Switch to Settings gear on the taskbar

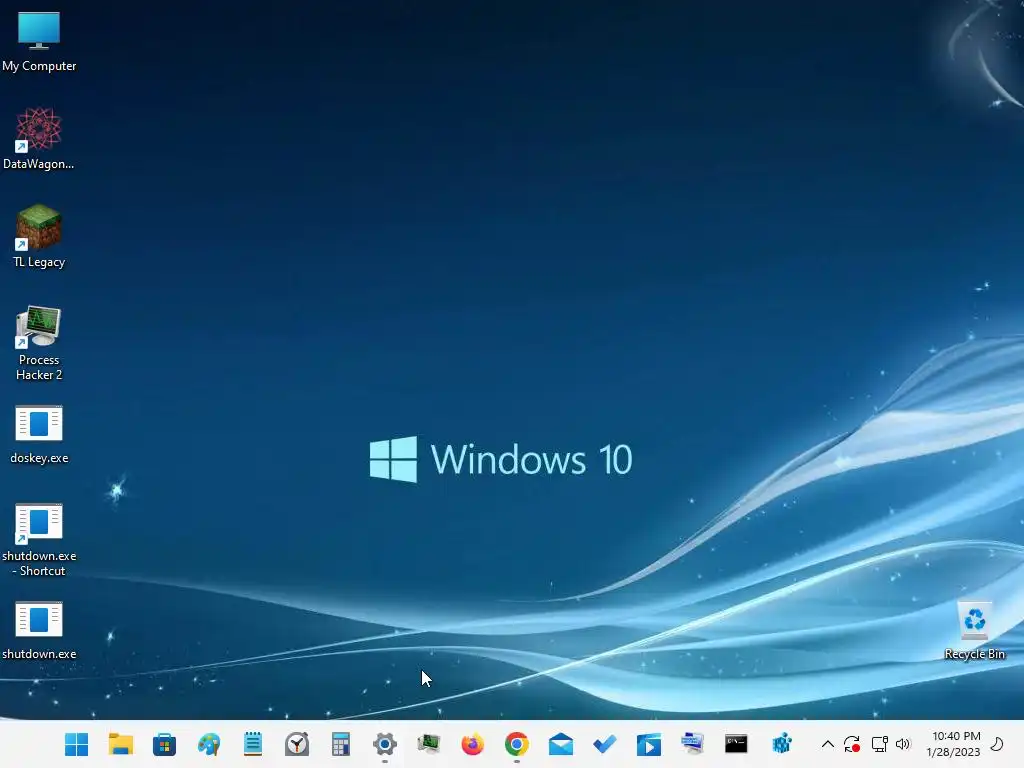pyautogui.click(x=385, y=744)
